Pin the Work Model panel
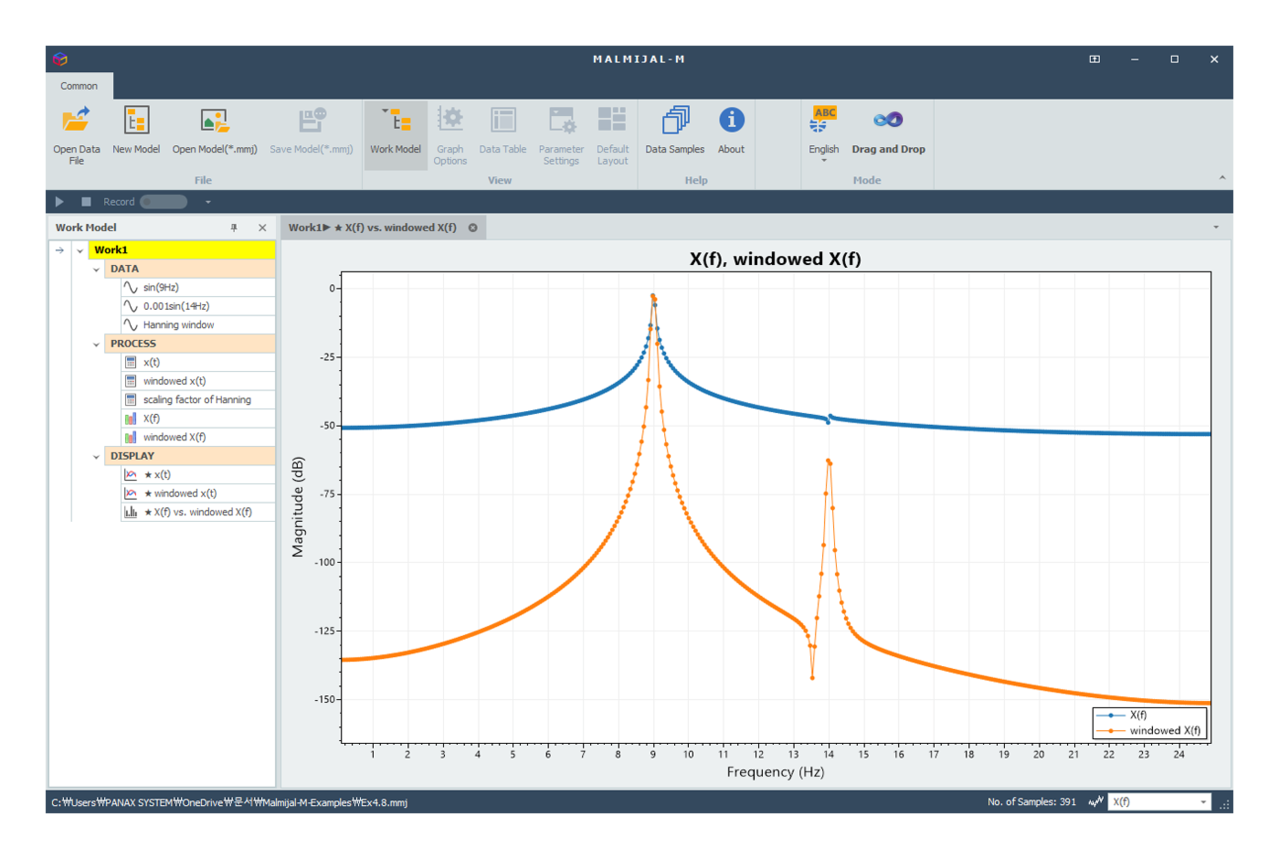Image resolution: width=1279 pixels, height=859 pixels. 235,228
